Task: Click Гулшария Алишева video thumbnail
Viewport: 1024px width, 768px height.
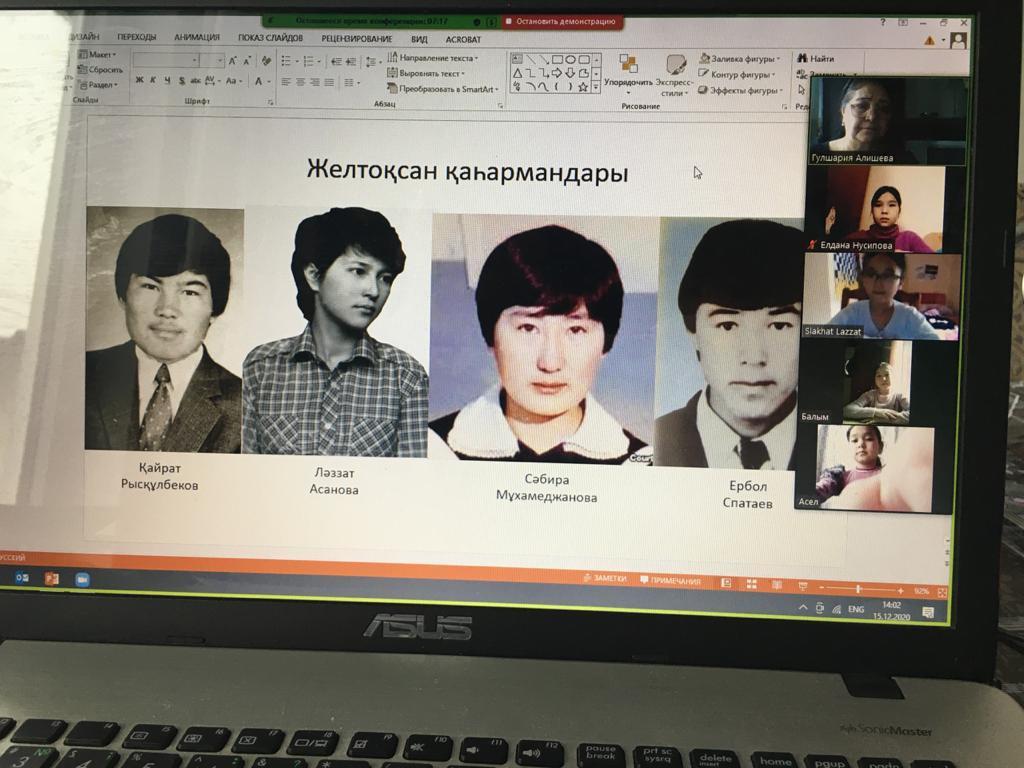Action: (x=888, y=121)
